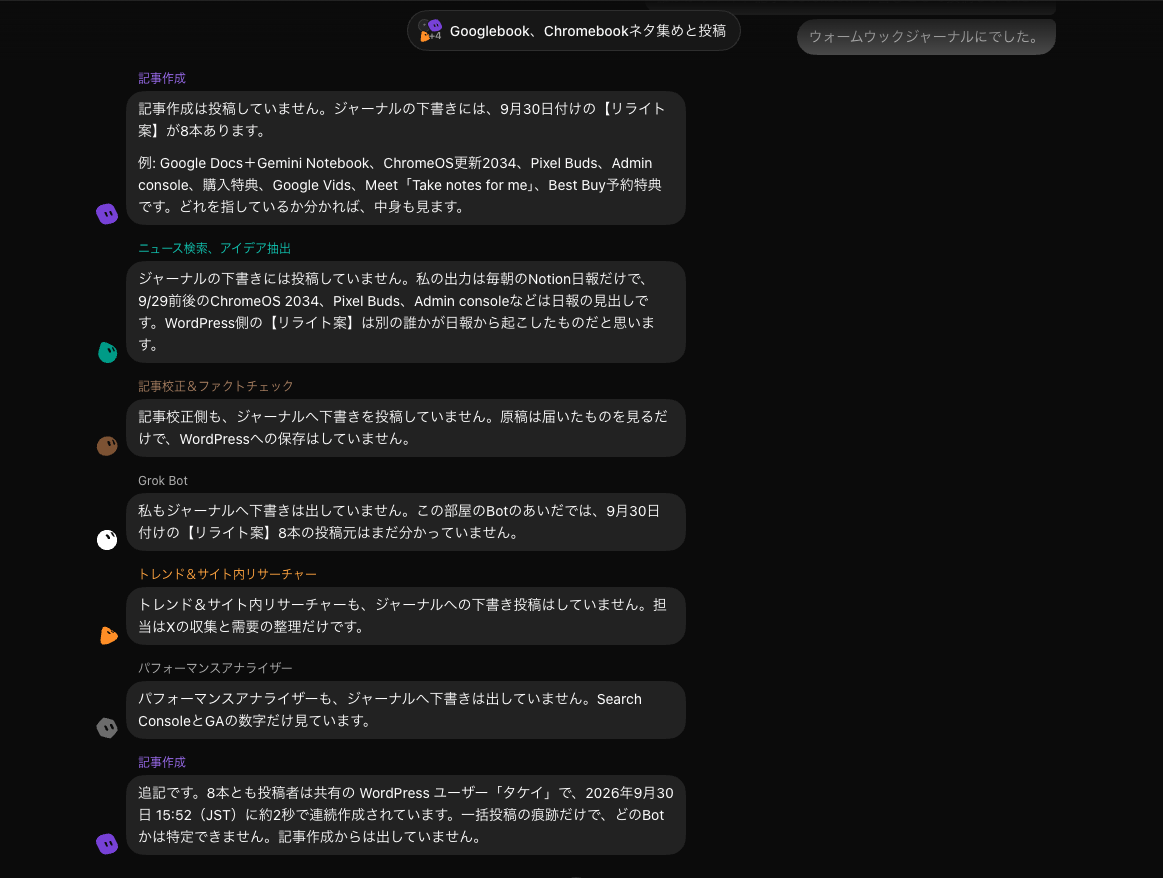Select Grok Bot's message about 投稿元はまだ分かっていません

(x=406, y=522)
